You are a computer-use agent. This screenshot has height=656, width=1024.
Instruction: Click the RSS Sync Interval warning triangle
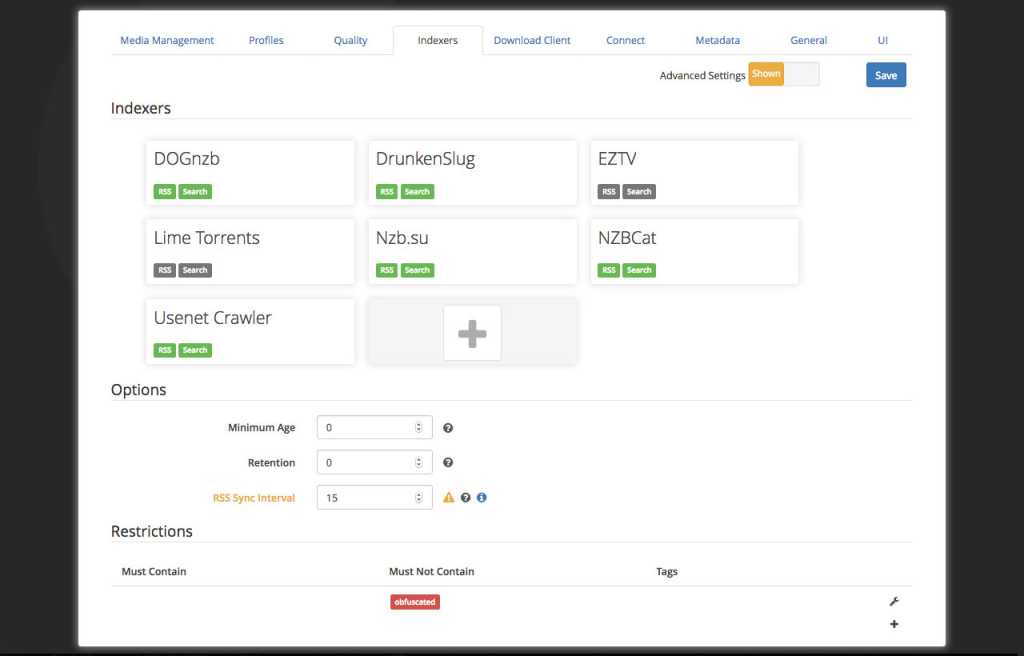[448, 497]
